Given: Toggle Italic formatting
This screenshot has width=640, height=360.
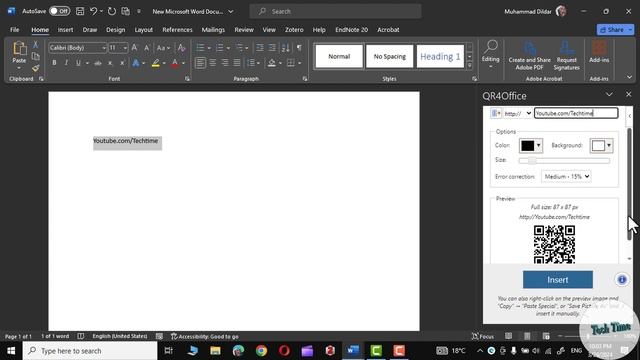Looking at the screenshot, I should [x=66, y=63].
